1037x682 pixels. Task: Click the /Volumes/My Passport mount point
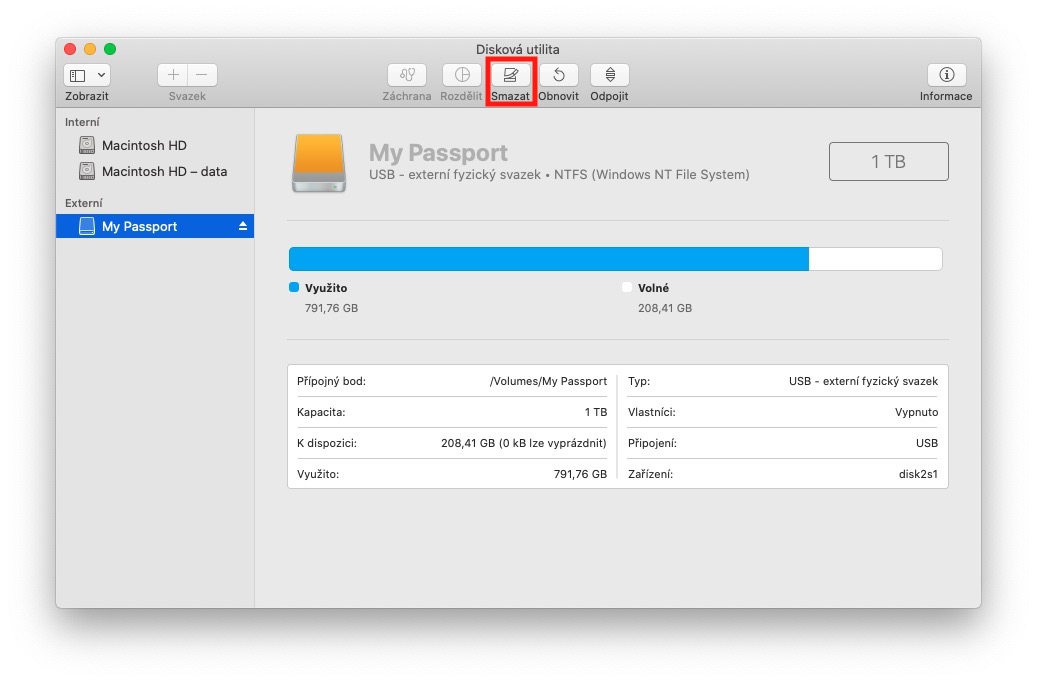tap(548, 381)
